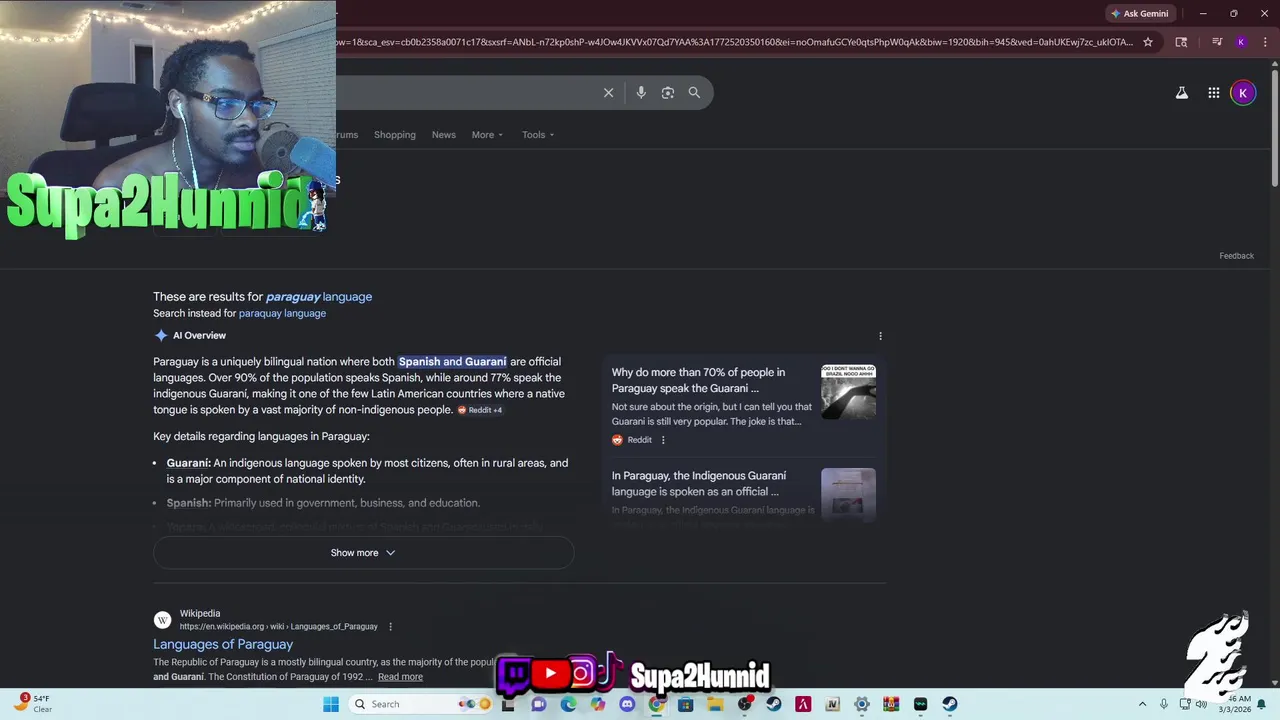
Task: Open the Reddit +4 sources chip
Action: coord(480,410)
